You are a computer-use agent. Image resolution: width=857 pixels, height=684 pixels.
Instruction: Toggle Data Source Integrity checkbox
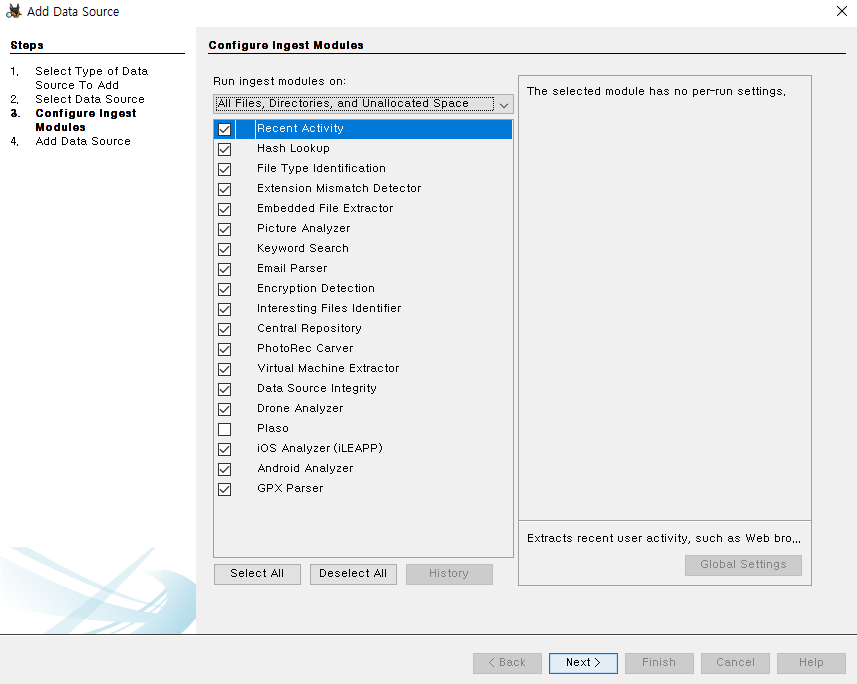click(225, 389)
